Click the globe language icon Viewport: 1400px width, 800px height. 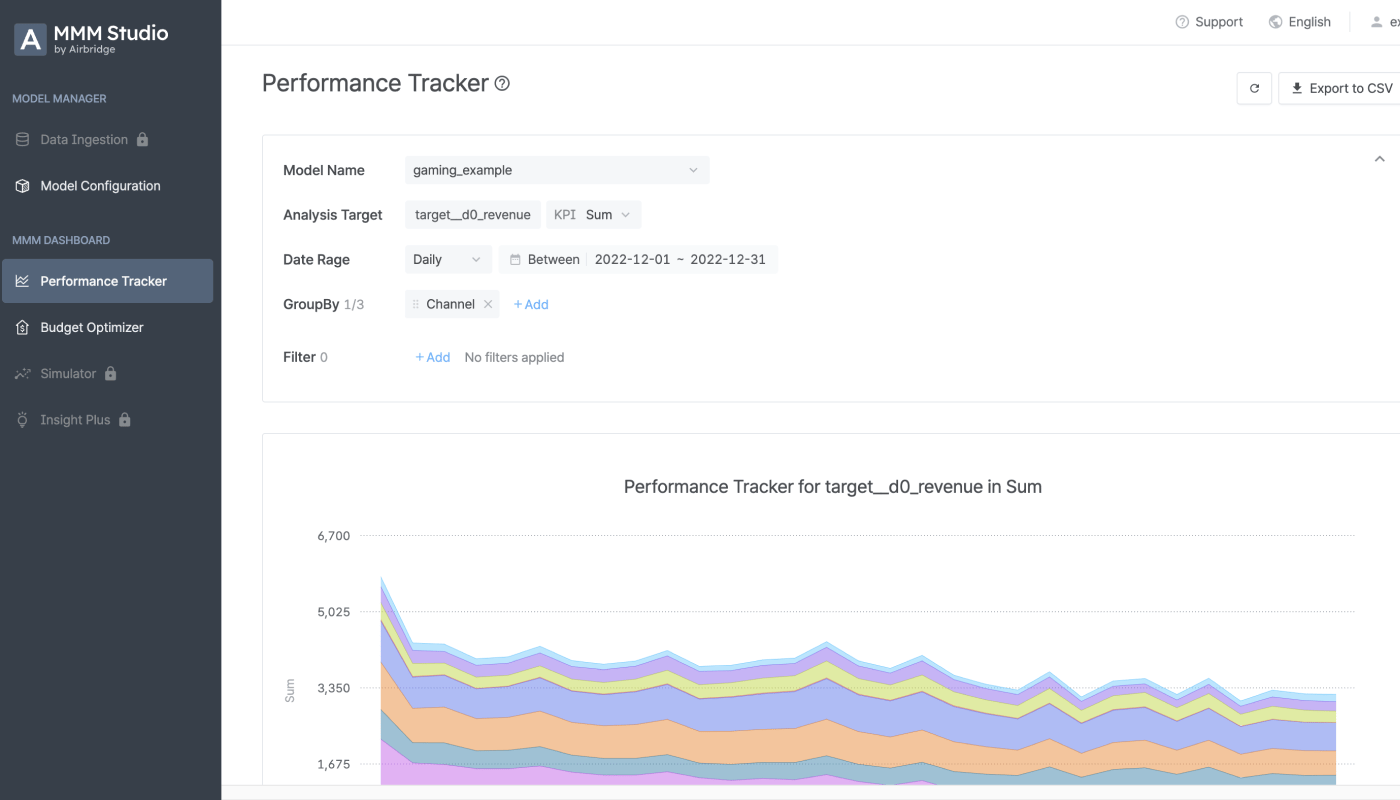(1275, 22)
